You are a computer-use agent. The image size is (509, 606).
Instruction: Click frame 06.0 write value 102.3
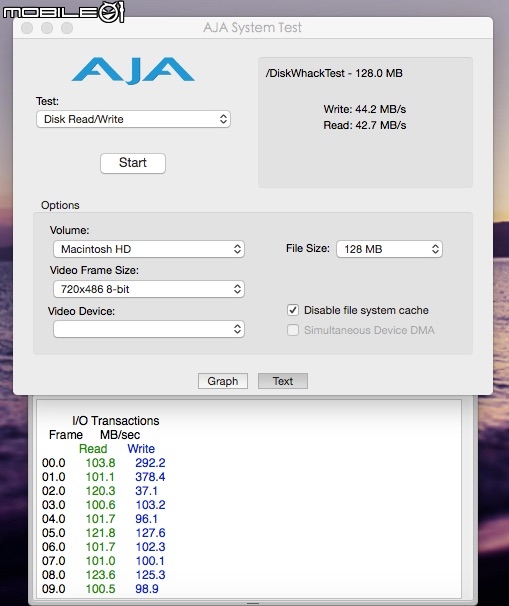(x=150, y=547)
